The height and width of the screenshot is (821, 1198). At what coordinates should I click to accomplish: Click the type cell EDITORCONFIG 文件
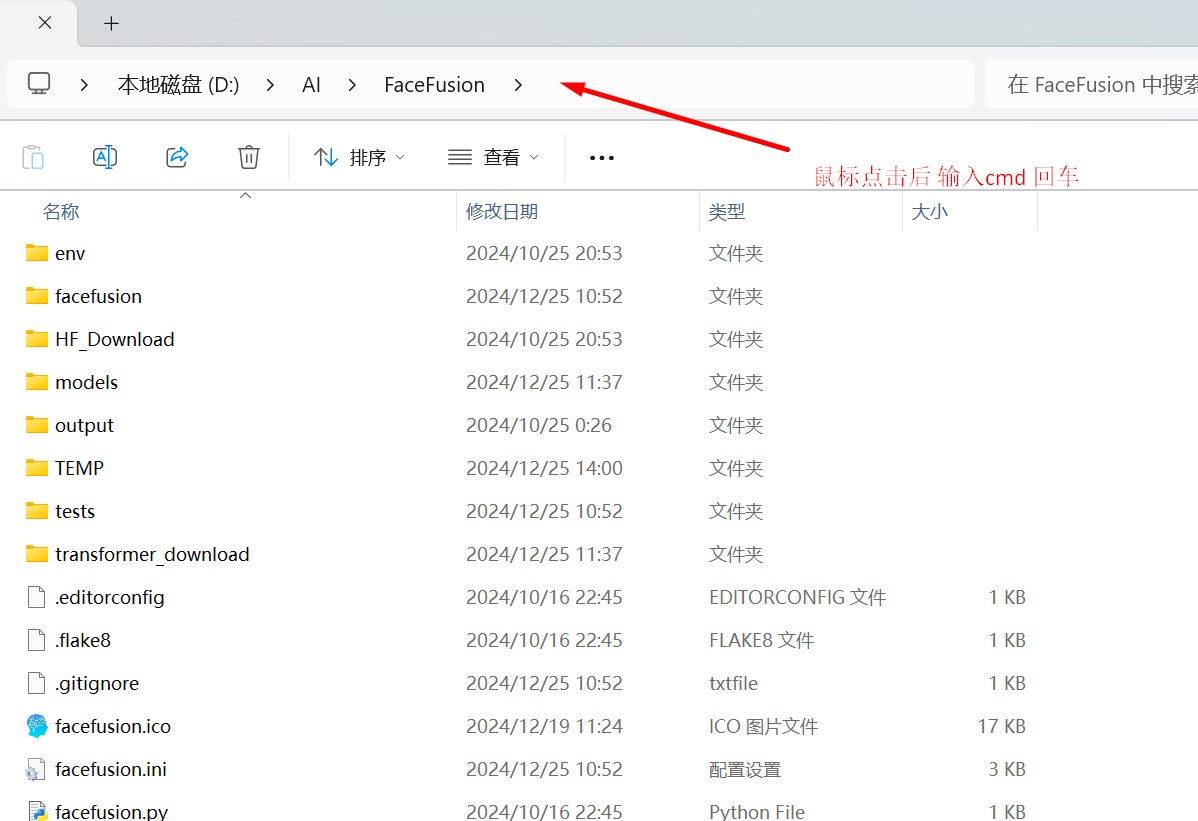[798, 597]
